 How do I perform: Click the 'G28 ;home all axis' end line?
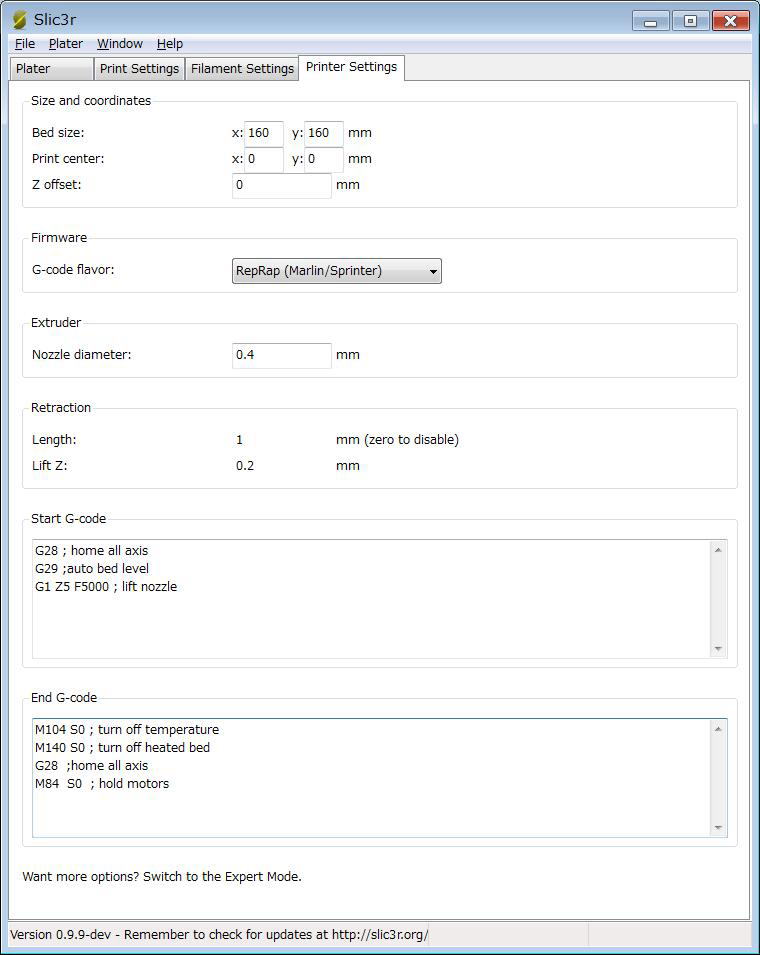pyautogui.click(x=91, y=766)
